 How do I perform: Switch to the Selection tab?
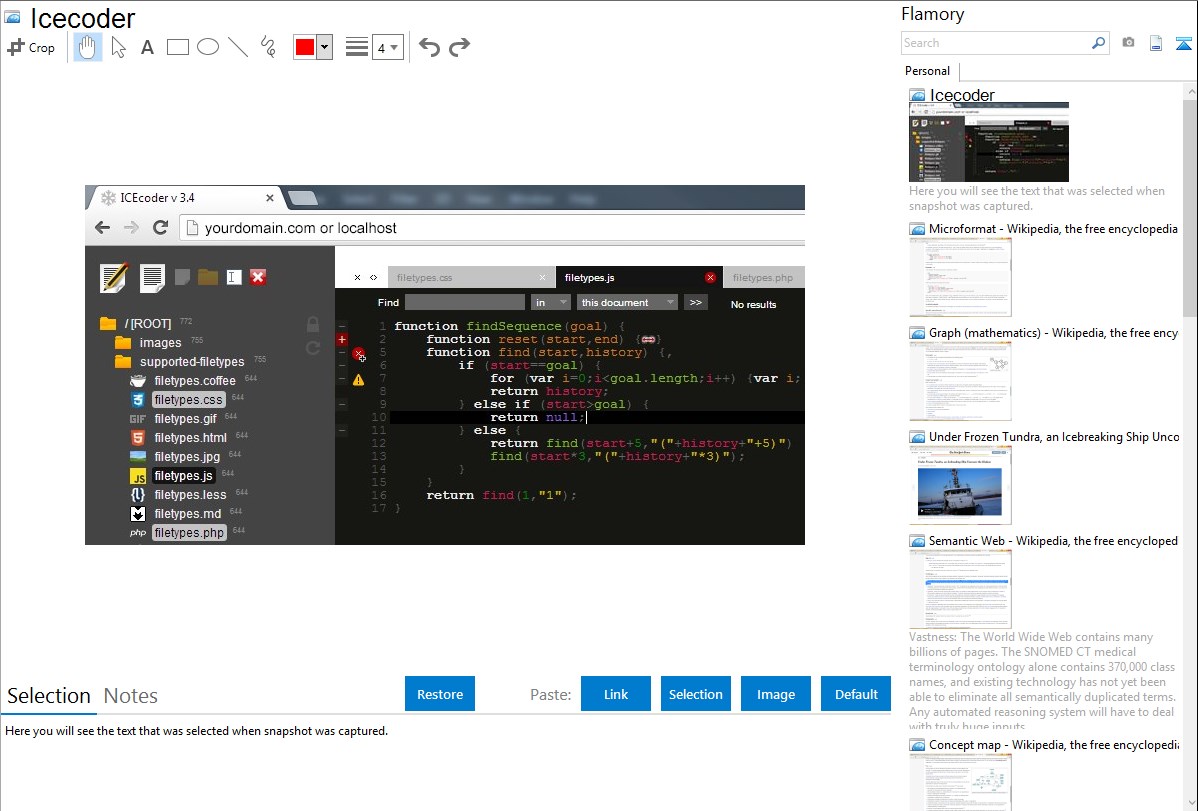pos(49,696)
